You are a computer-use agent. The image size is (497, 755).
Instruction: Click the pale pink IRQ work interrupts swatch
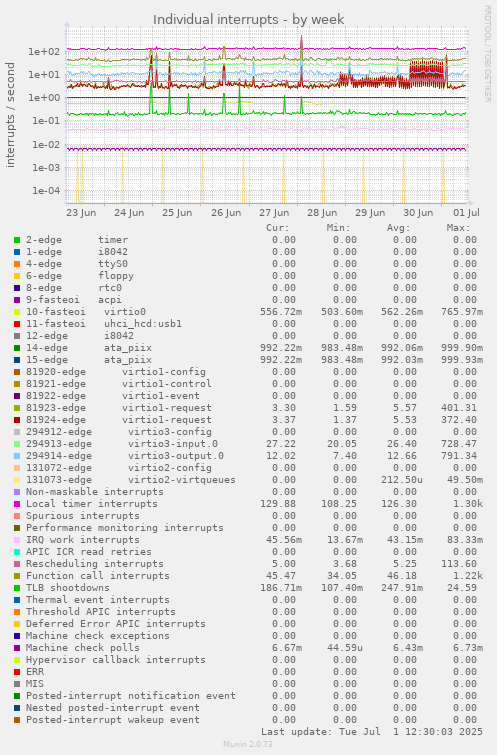coord(17,540)
